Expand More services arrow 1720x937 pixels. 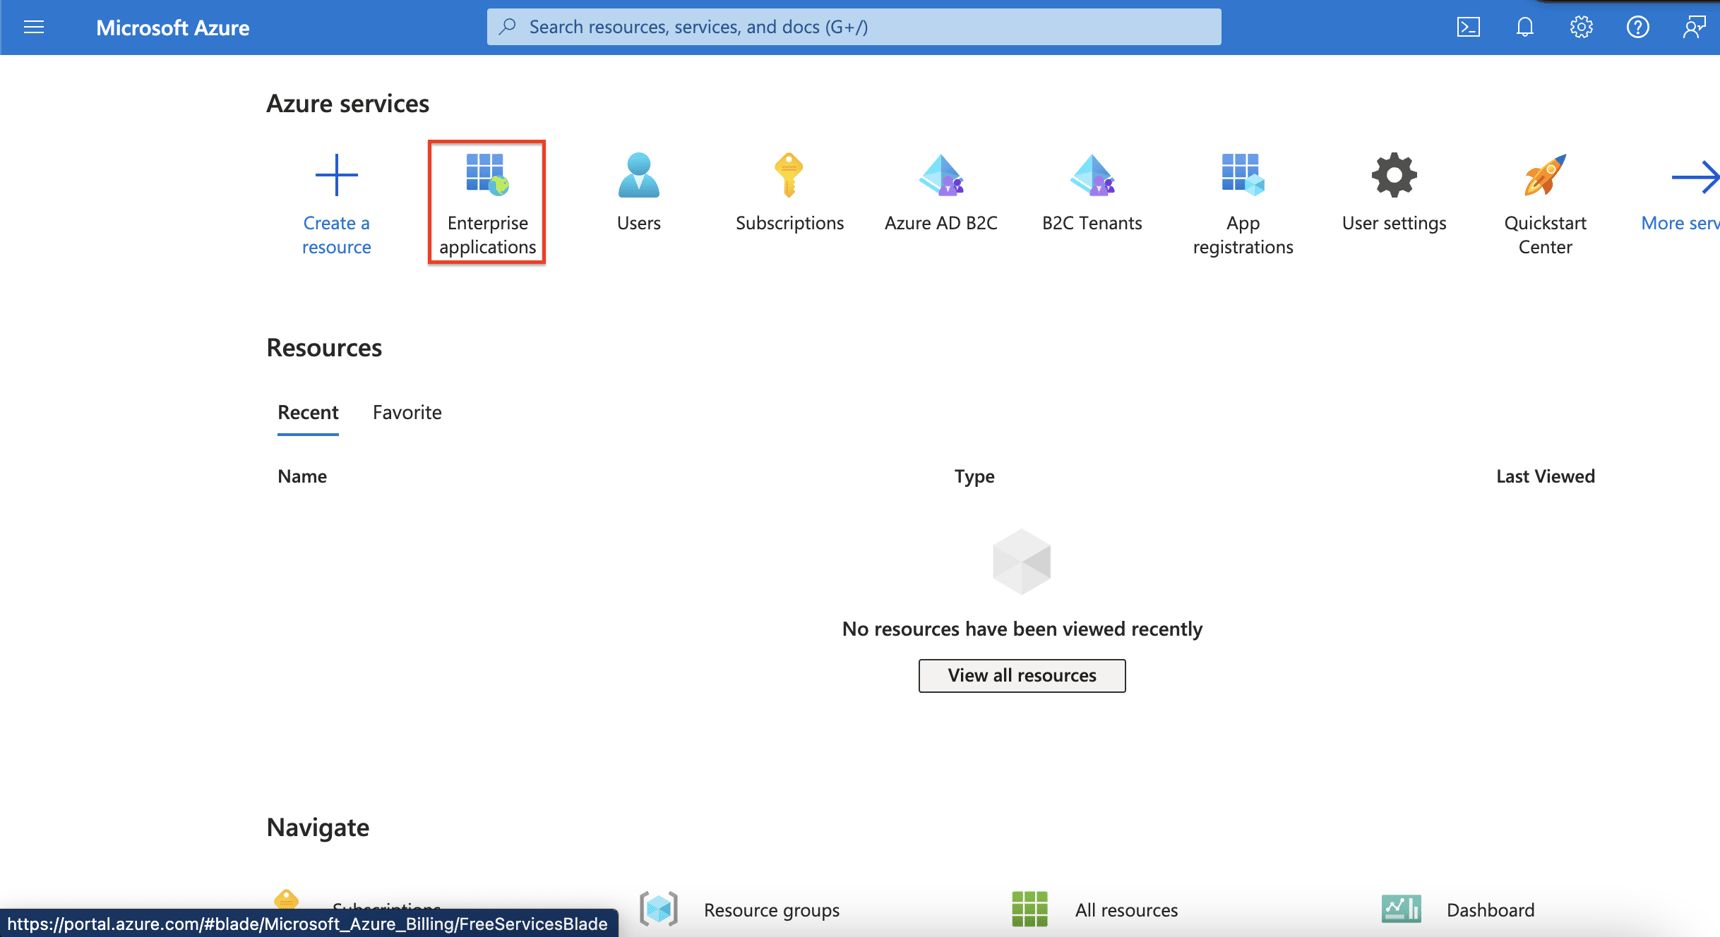pyautogui.click(x=1693, y=178)
